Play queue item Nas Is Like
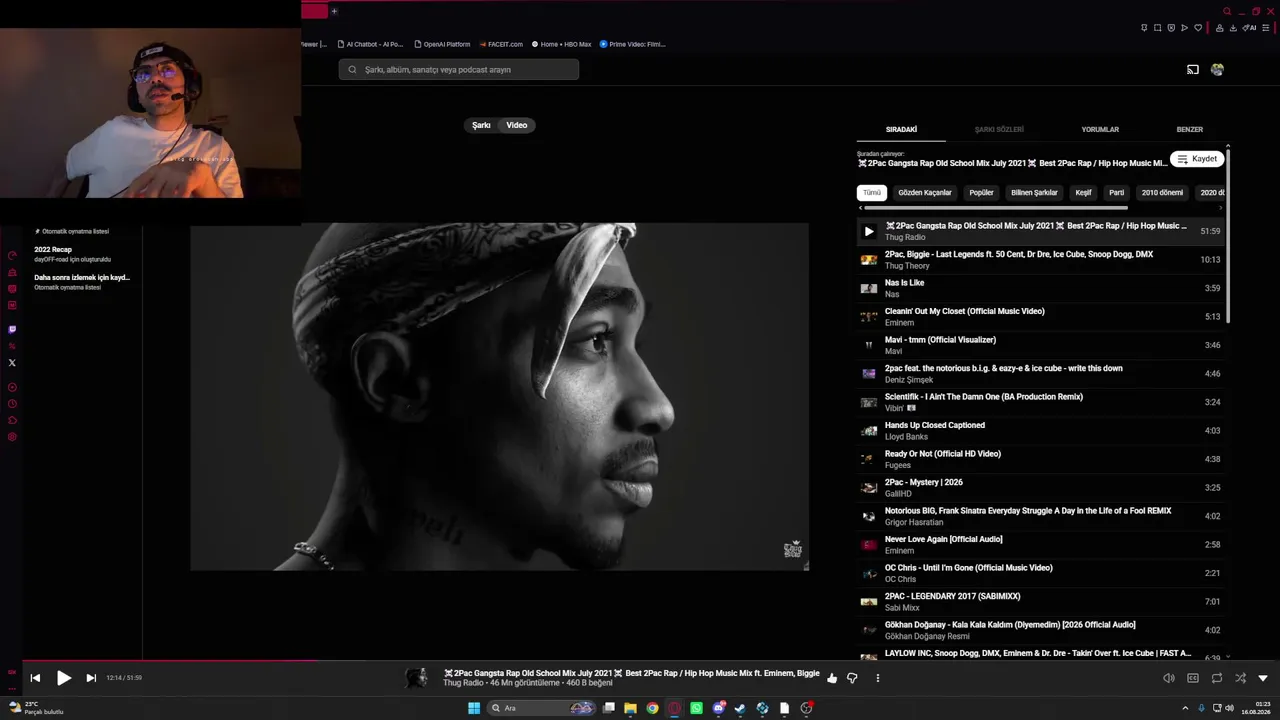This screenshot has width=1280, height=720. [x=1040, y=288]
